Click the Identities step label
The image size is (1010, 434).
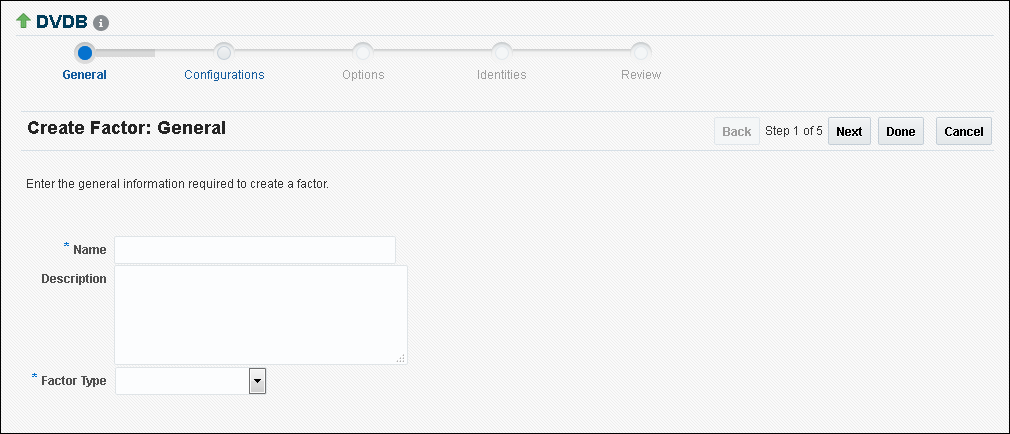502,75
